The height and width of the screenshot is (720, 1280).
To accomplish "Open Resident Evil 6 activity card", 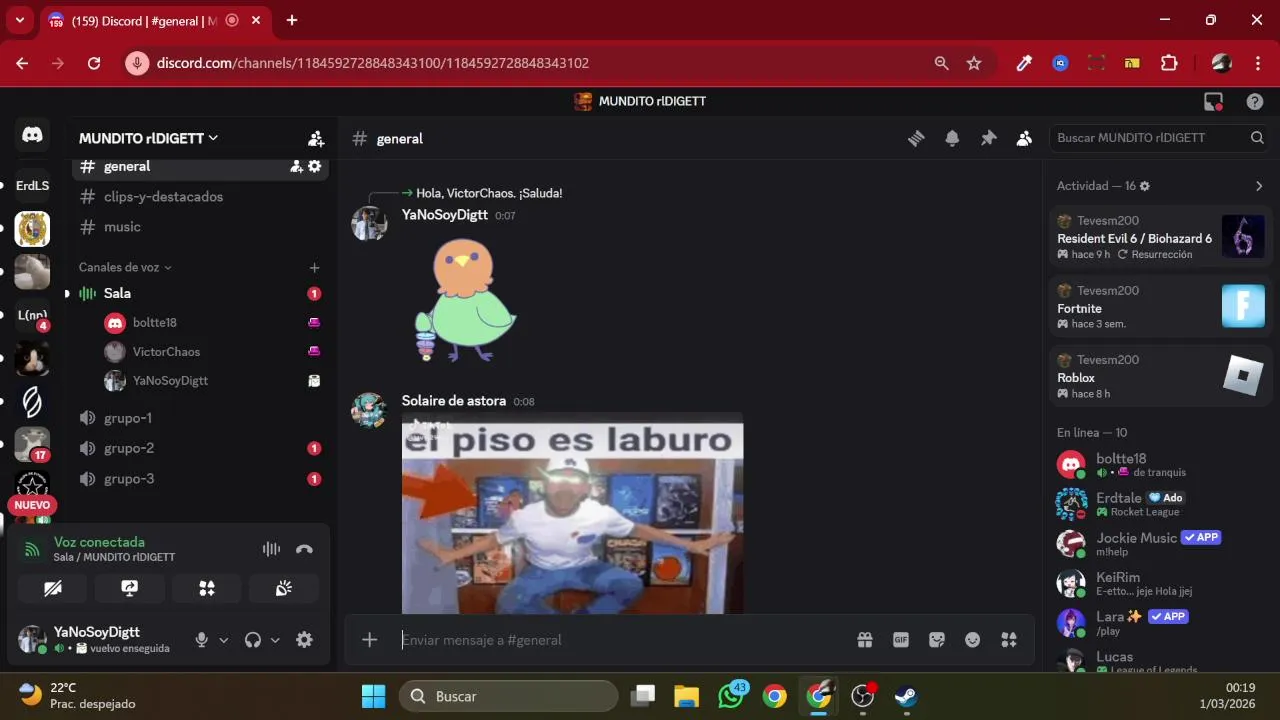I will [1160, 237].
